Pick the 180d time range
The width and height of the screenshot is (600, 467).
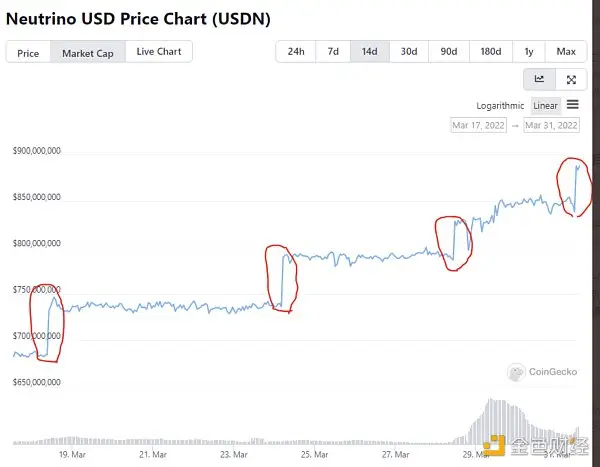coord(490,52)
